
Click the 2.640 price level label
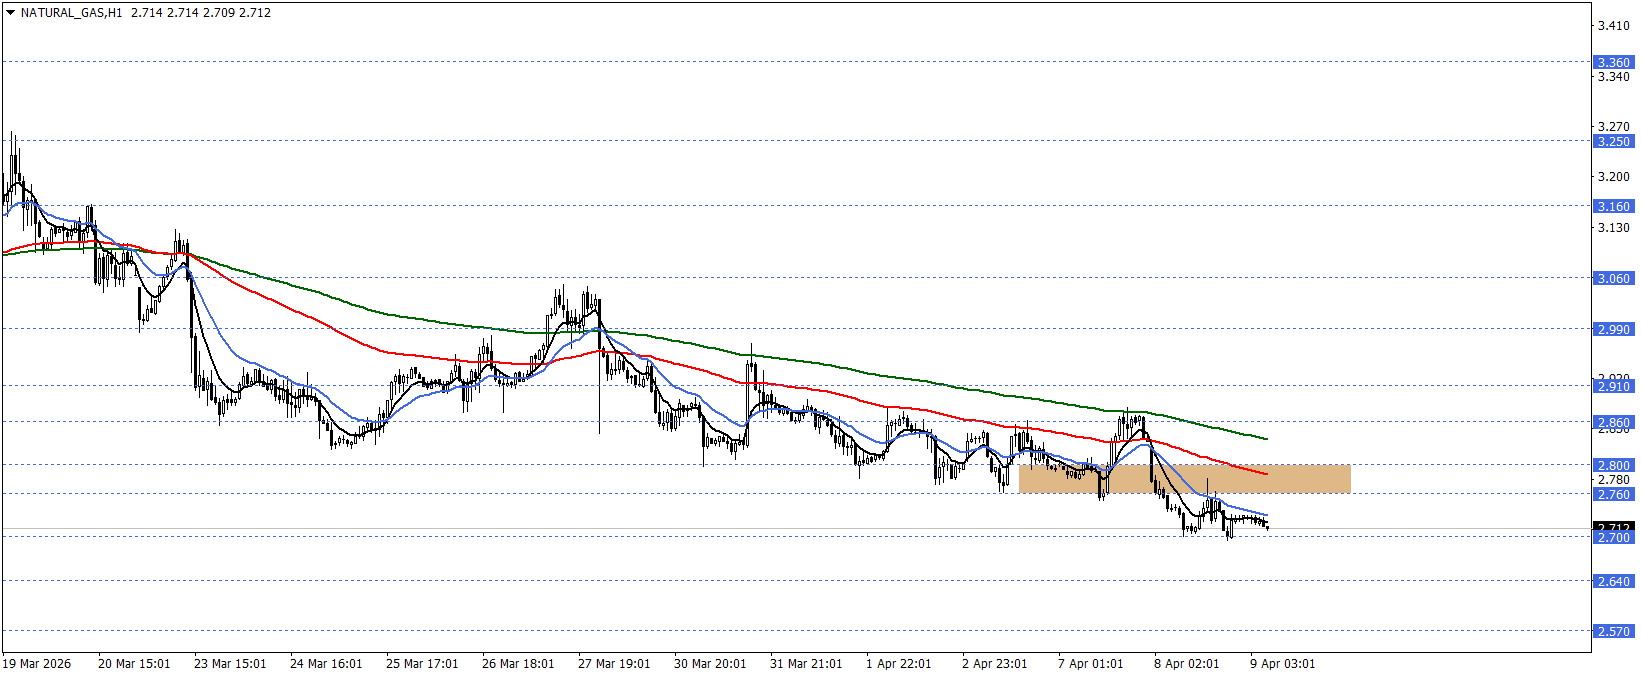(x=1612, y=581)
